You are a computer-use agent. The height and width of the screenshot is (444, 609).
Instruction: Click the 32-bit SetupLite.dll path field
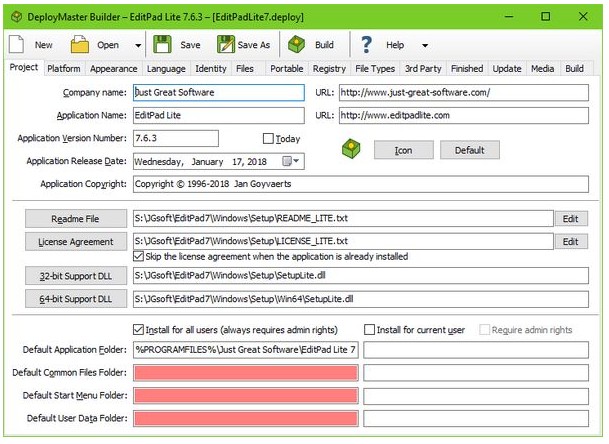(361, 276)
